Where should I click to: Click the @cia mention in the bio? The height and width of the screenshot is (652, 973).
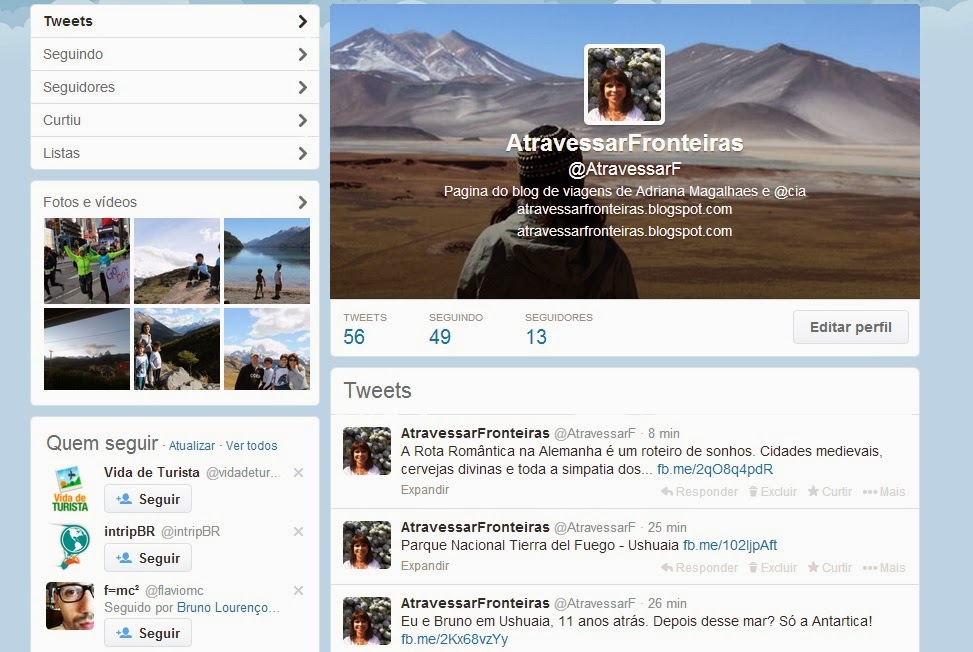(789, 191)
